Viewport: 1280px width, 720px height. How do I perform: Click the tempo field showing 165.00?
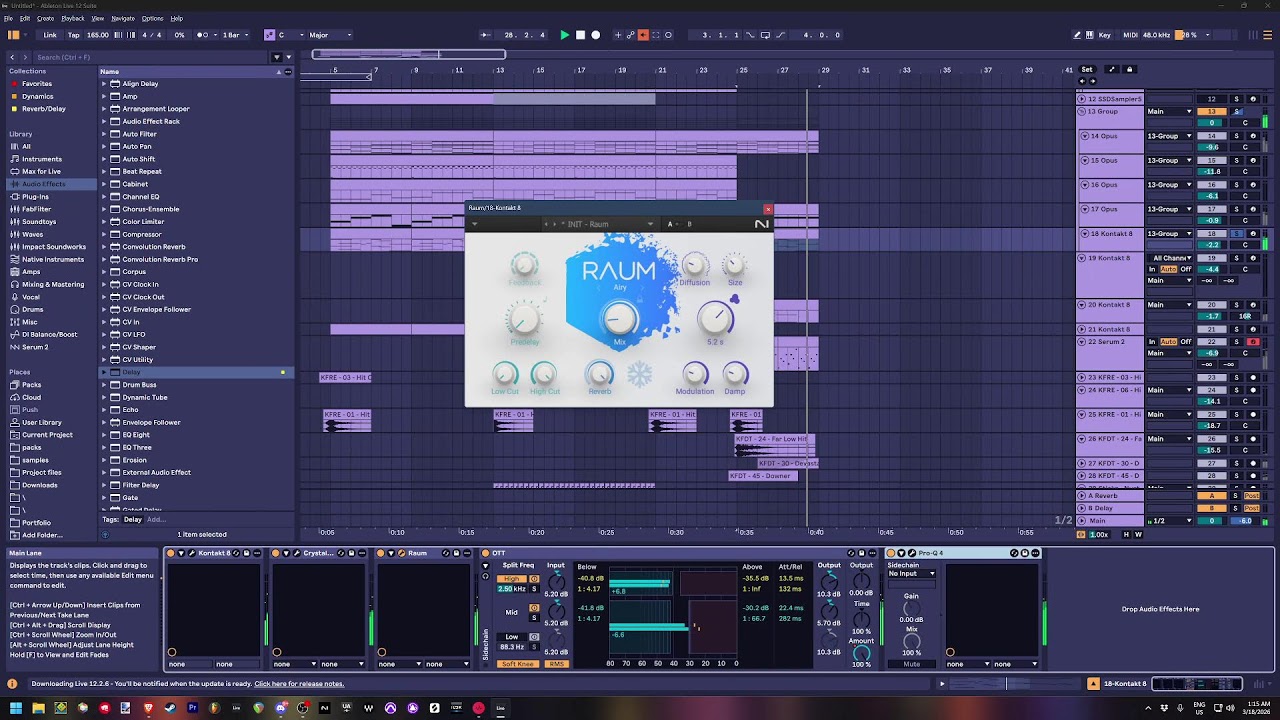click(x=98, y=35)
